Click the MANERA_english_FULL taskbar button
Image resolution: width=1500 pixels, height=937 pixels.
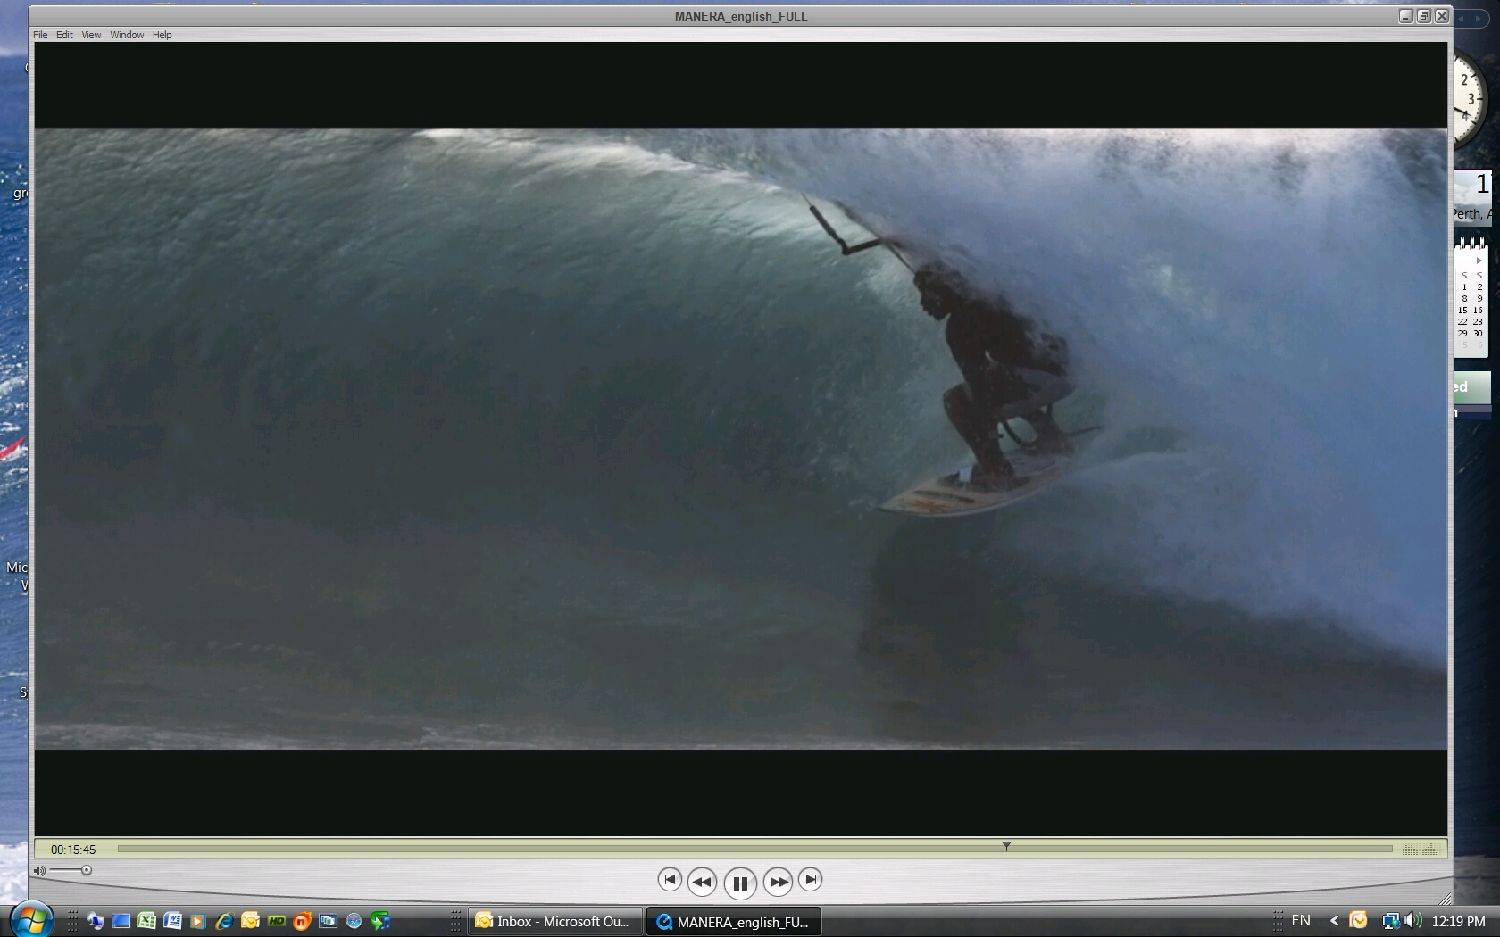click(733, 921)
